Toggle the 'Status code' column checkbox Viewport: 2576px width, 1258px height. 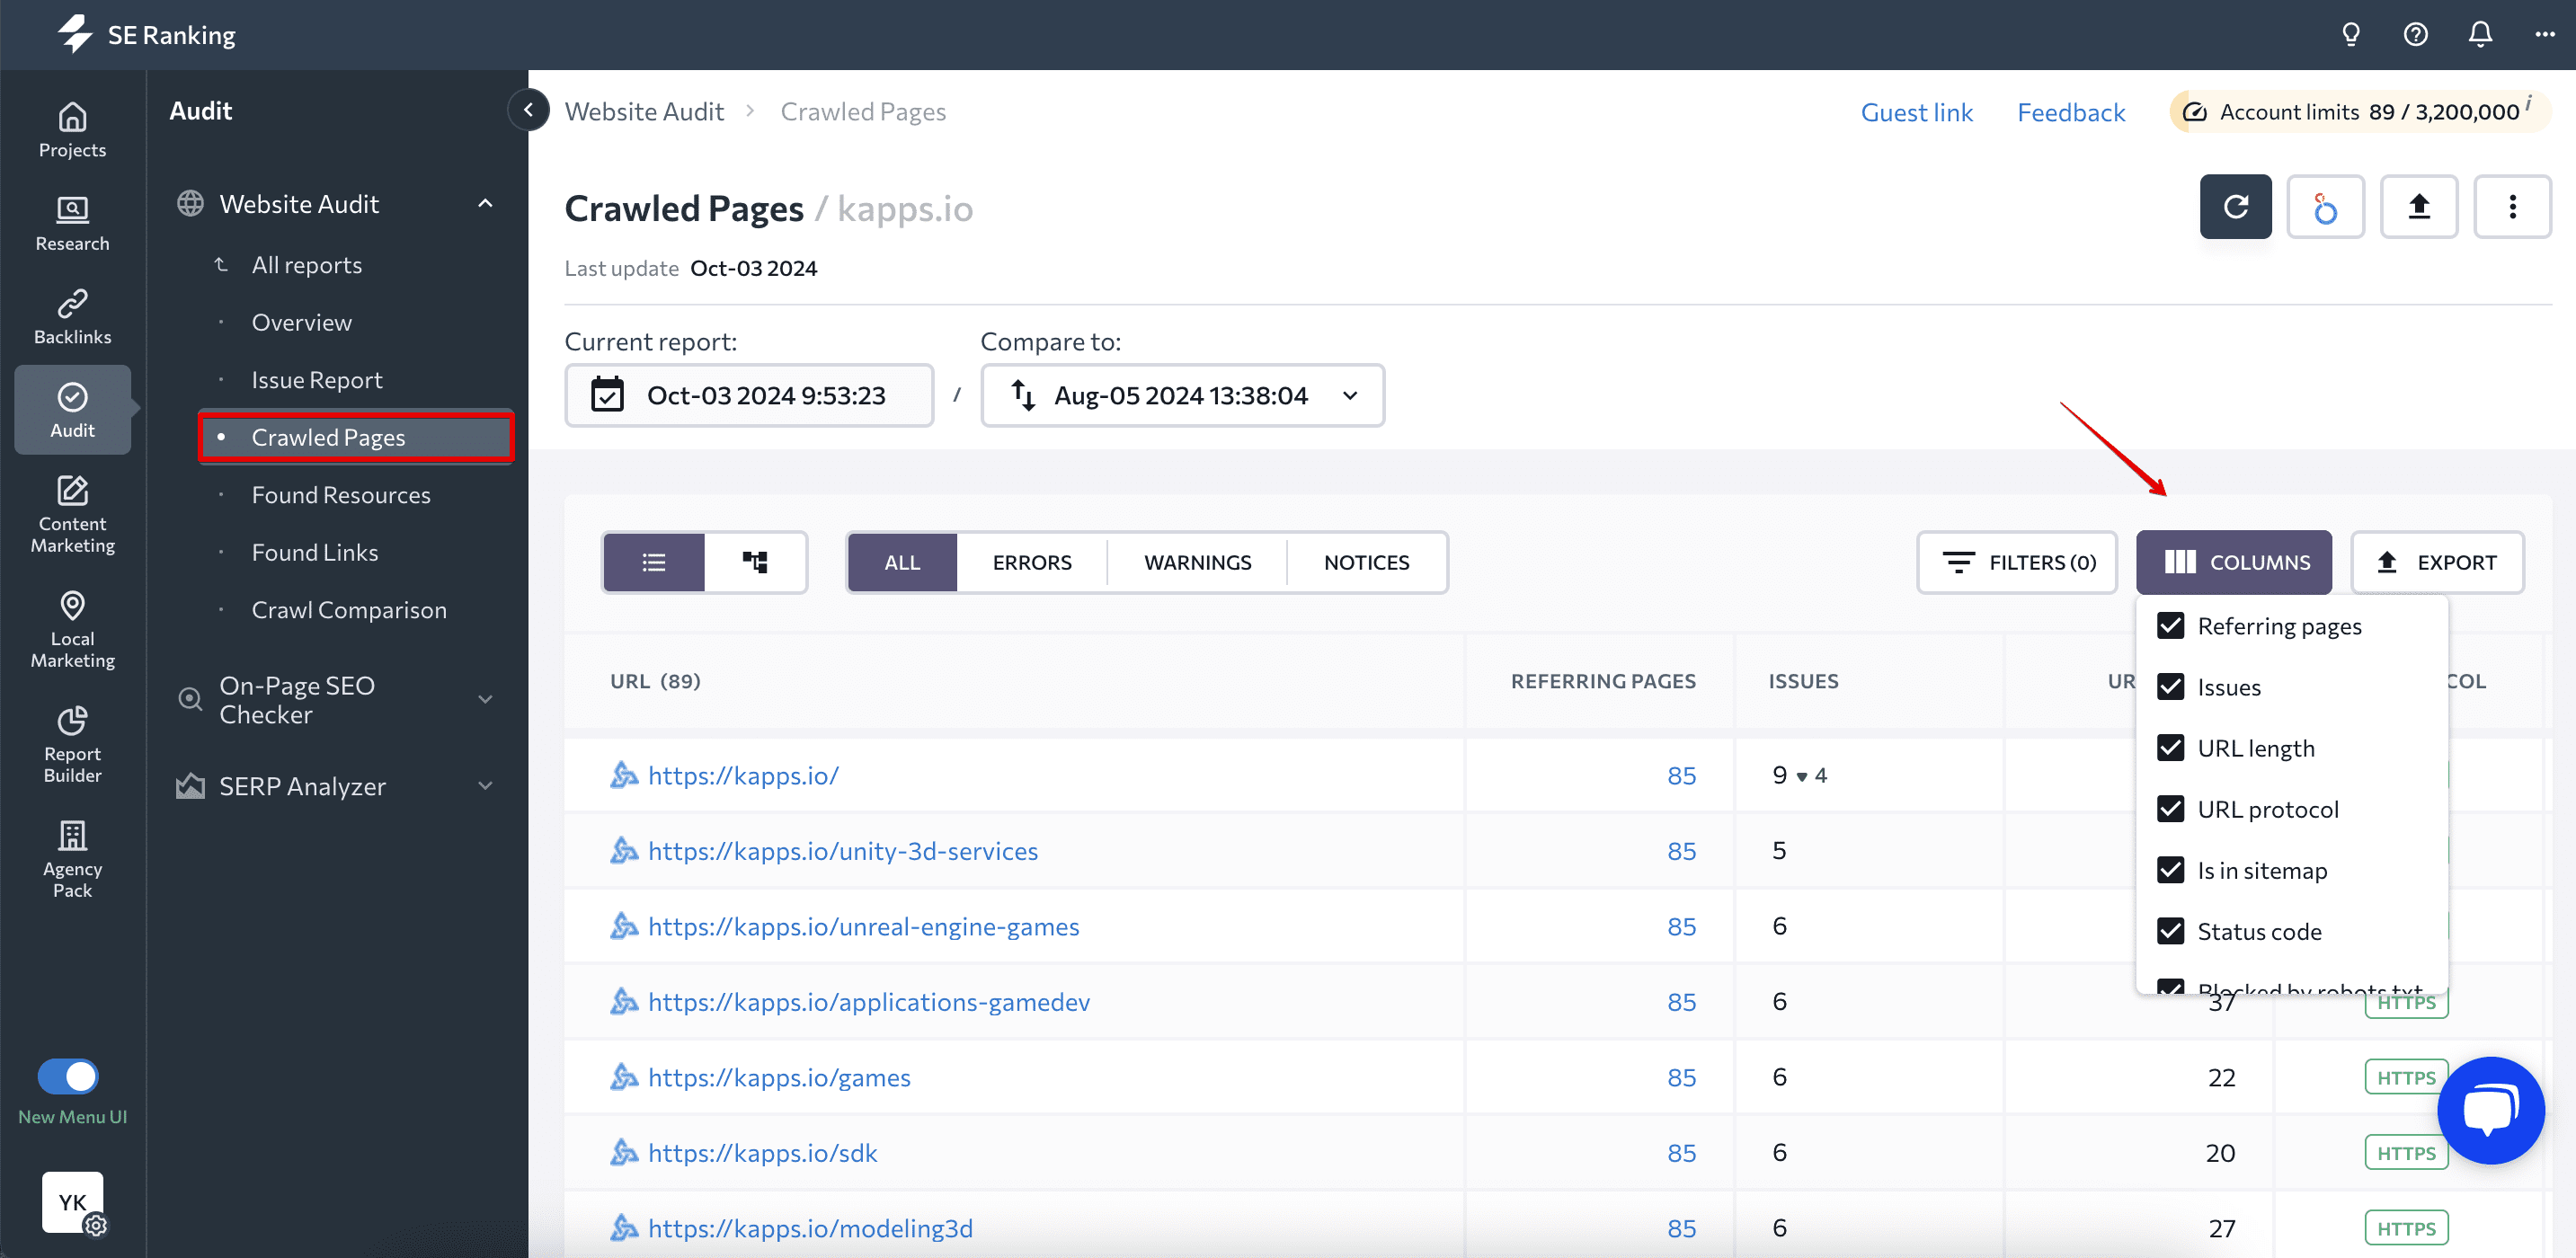point(2171,931)
